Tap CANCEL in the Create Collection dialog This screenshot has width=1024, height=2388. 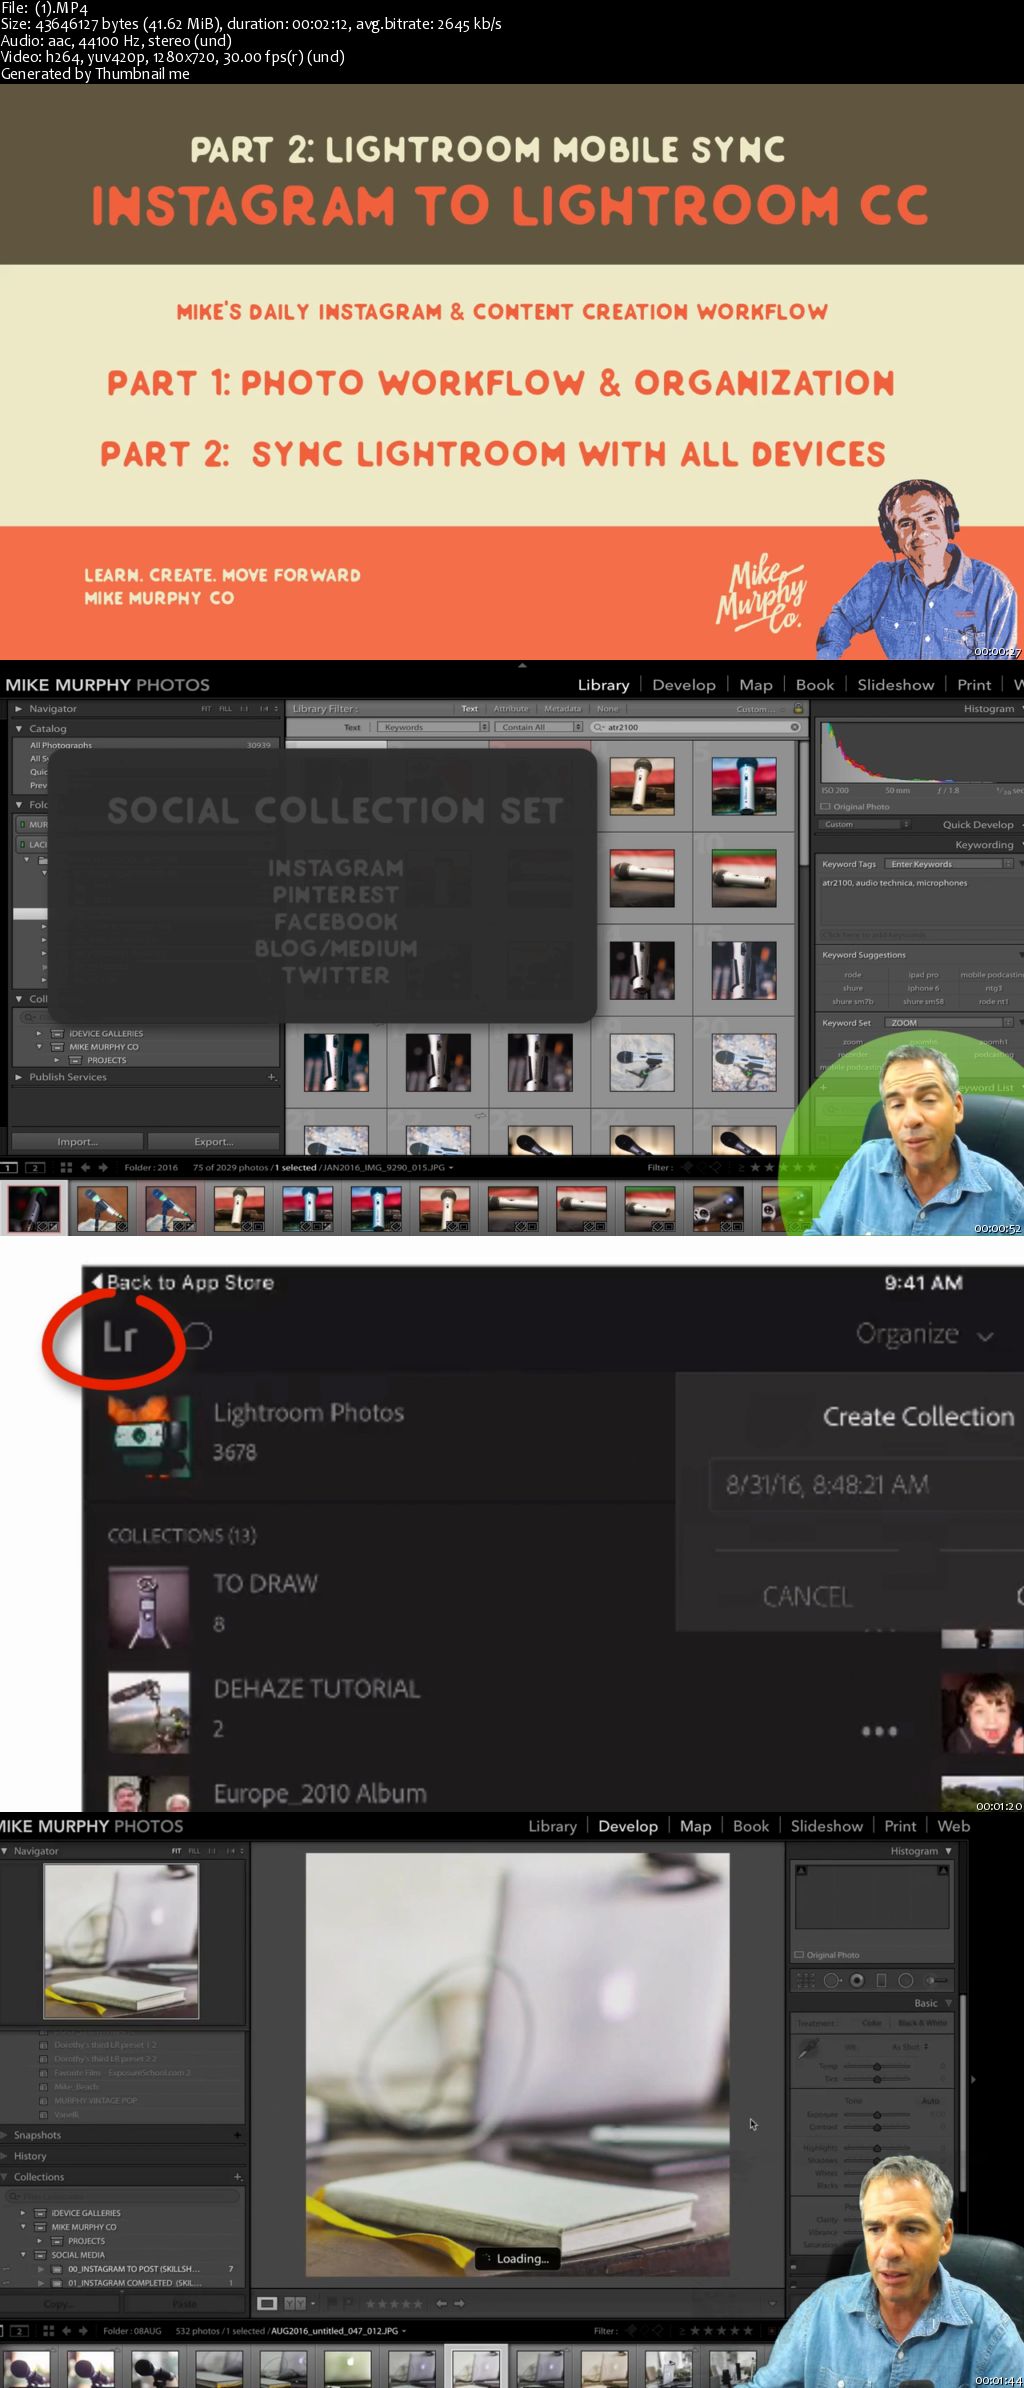(x=807, y=1596)
